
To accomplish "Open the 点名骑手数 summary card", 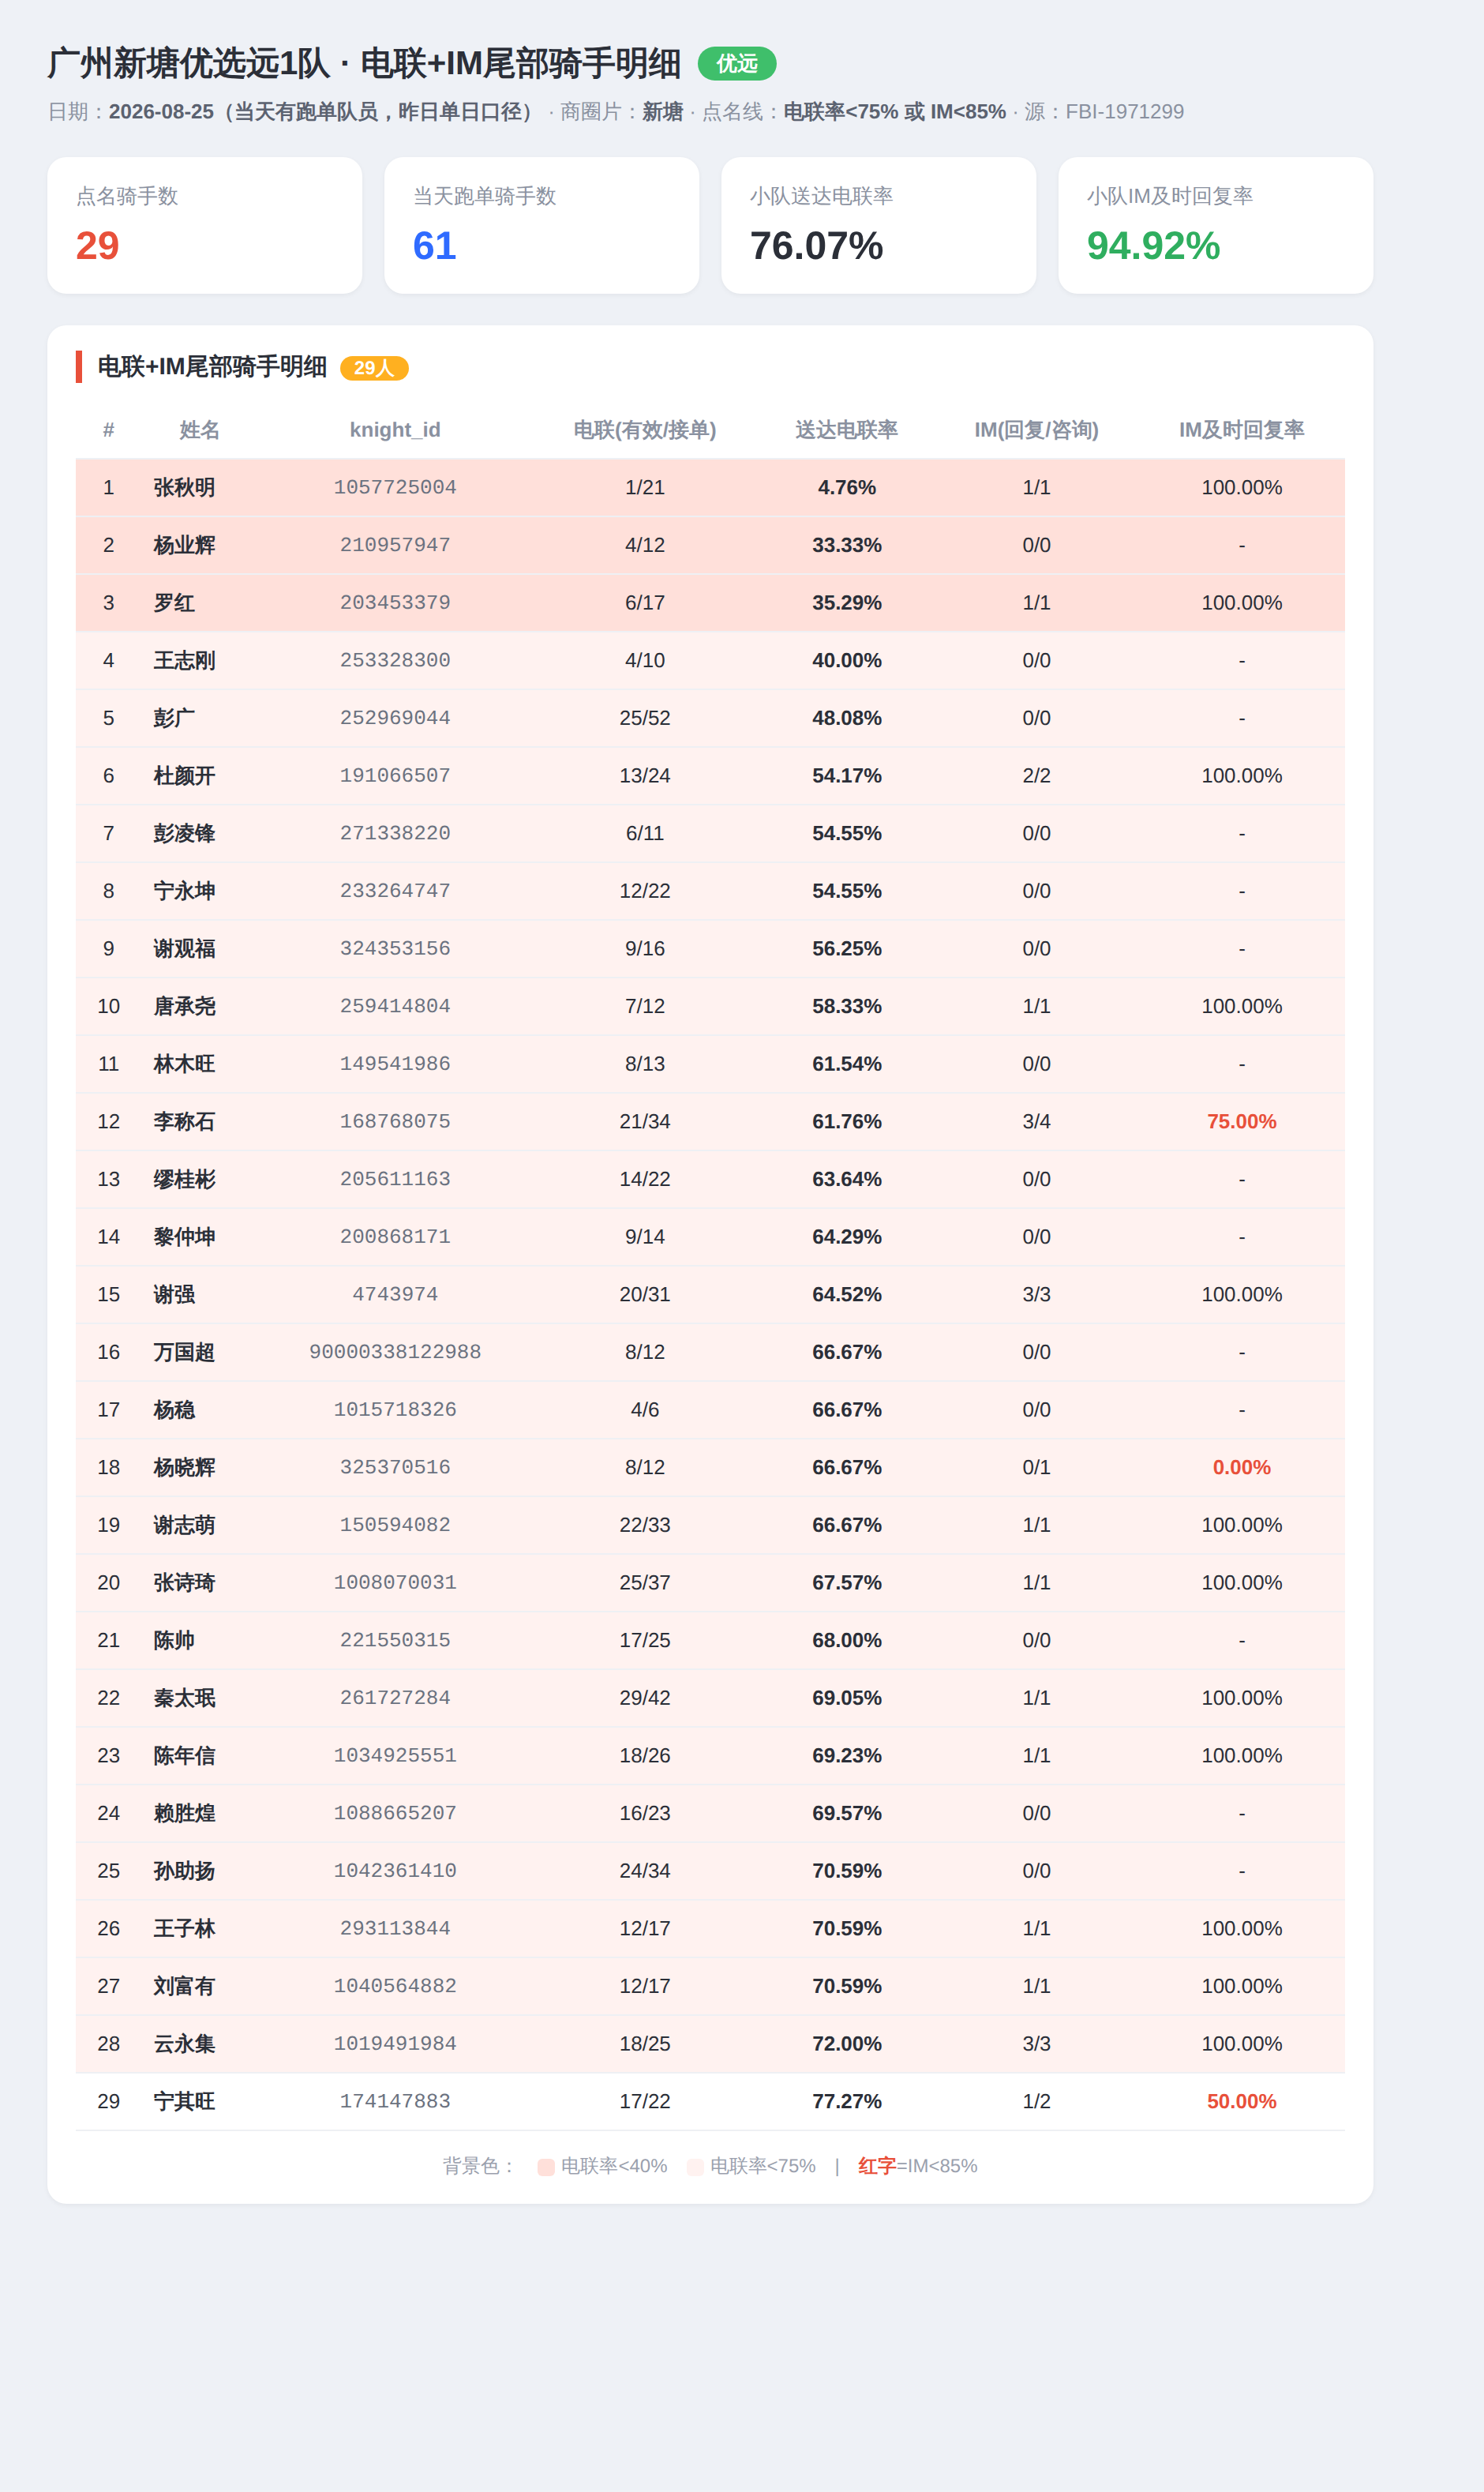I will (205, 225).
